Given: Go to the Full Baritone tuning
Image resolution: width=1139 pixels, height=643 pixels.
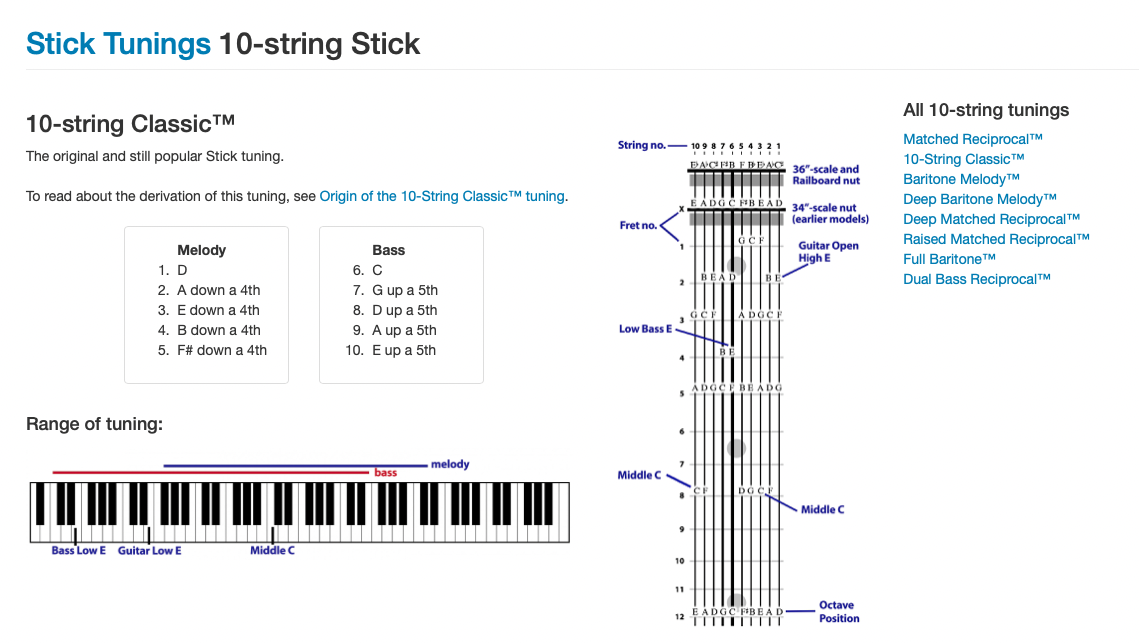Looking at the screenshot, I should coord(949,259).
